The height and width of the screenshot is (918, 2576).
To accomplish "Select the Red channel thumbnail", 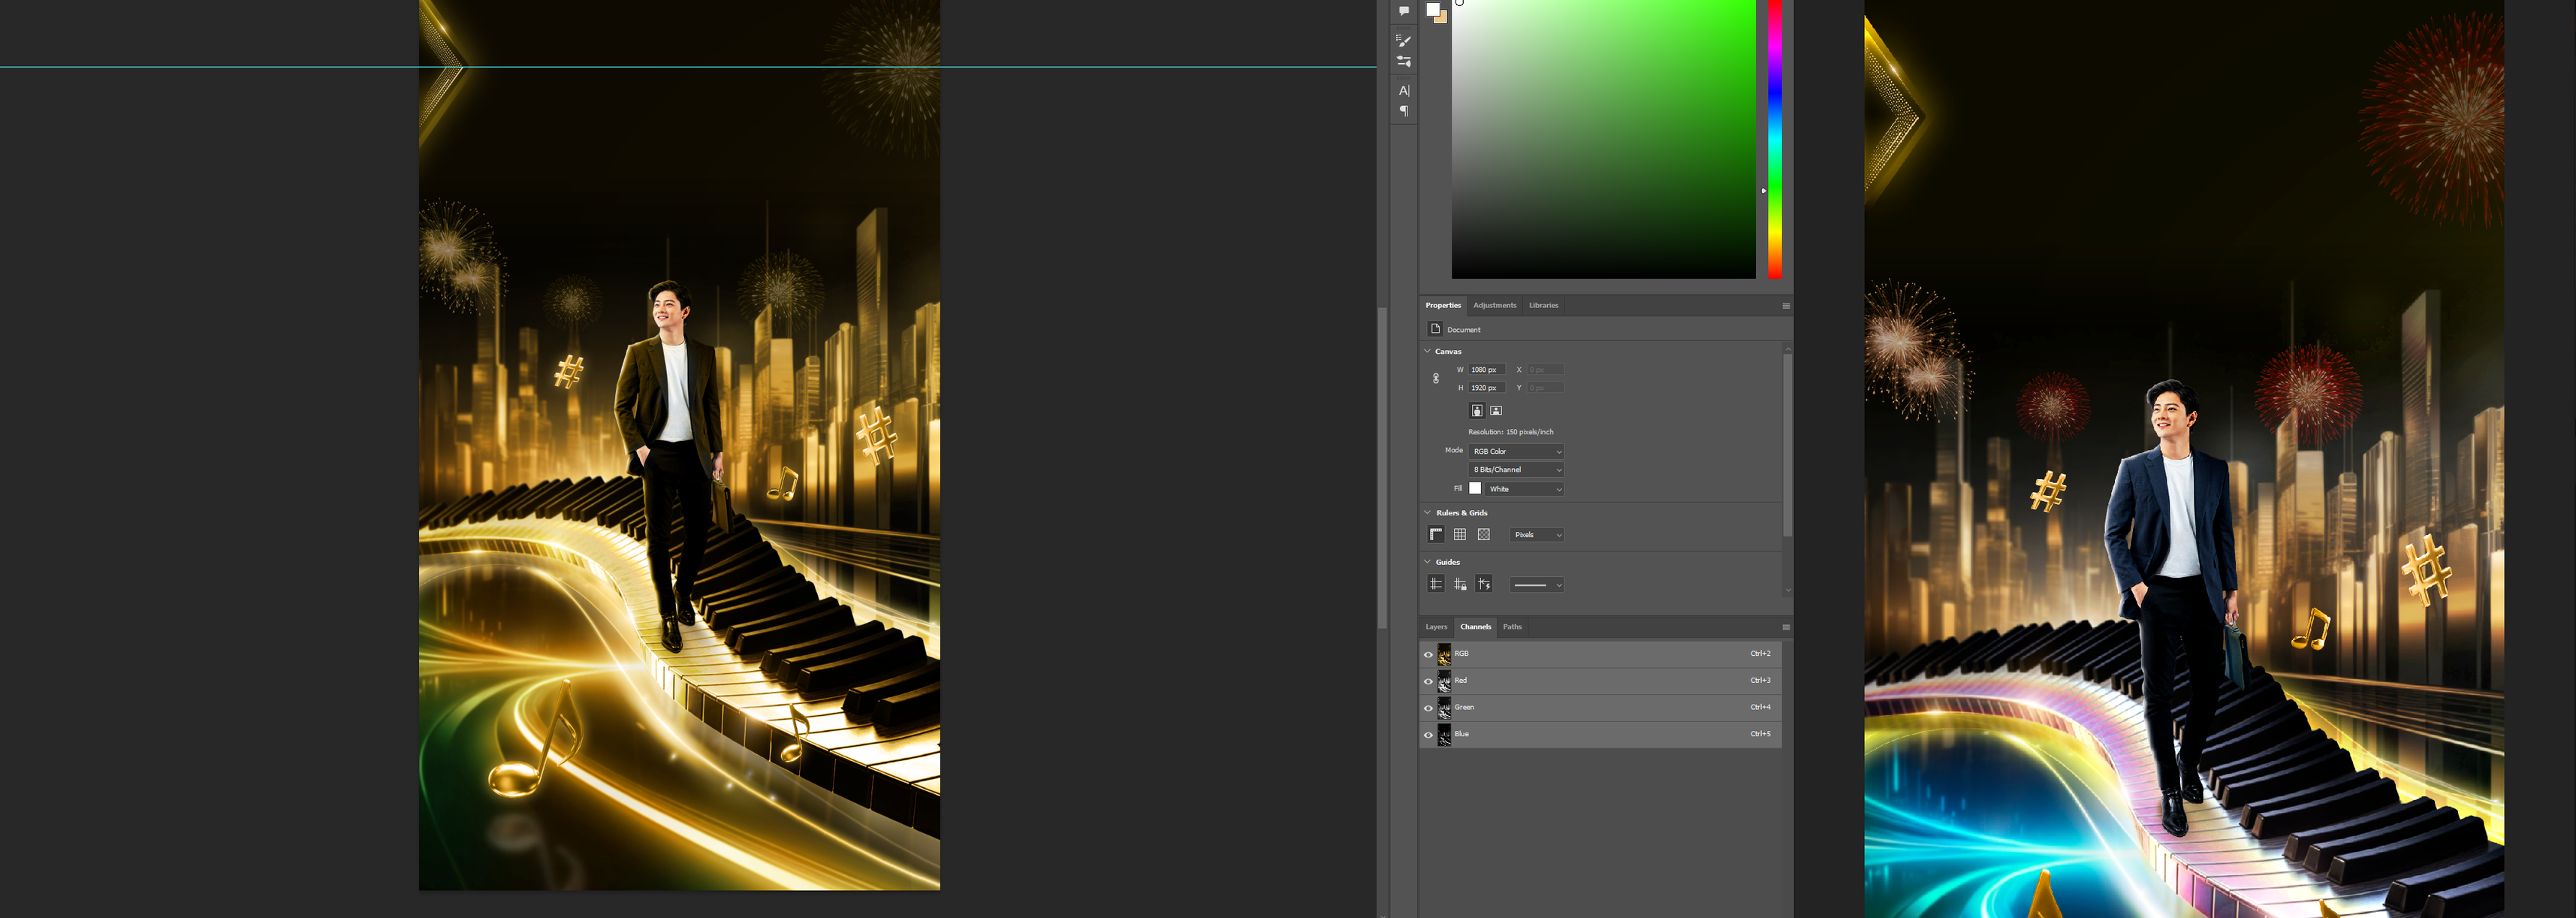I will (x=1444, y=682).
